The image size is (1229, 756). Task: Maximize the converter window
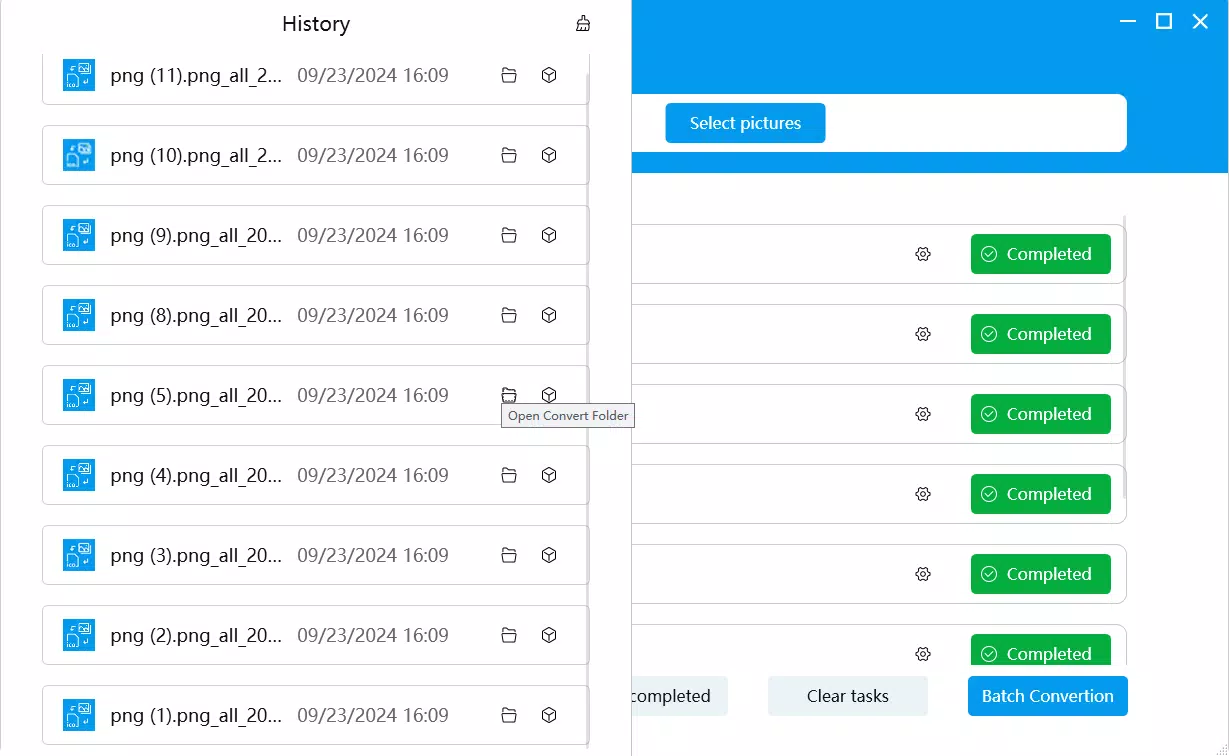point(1164,21)
